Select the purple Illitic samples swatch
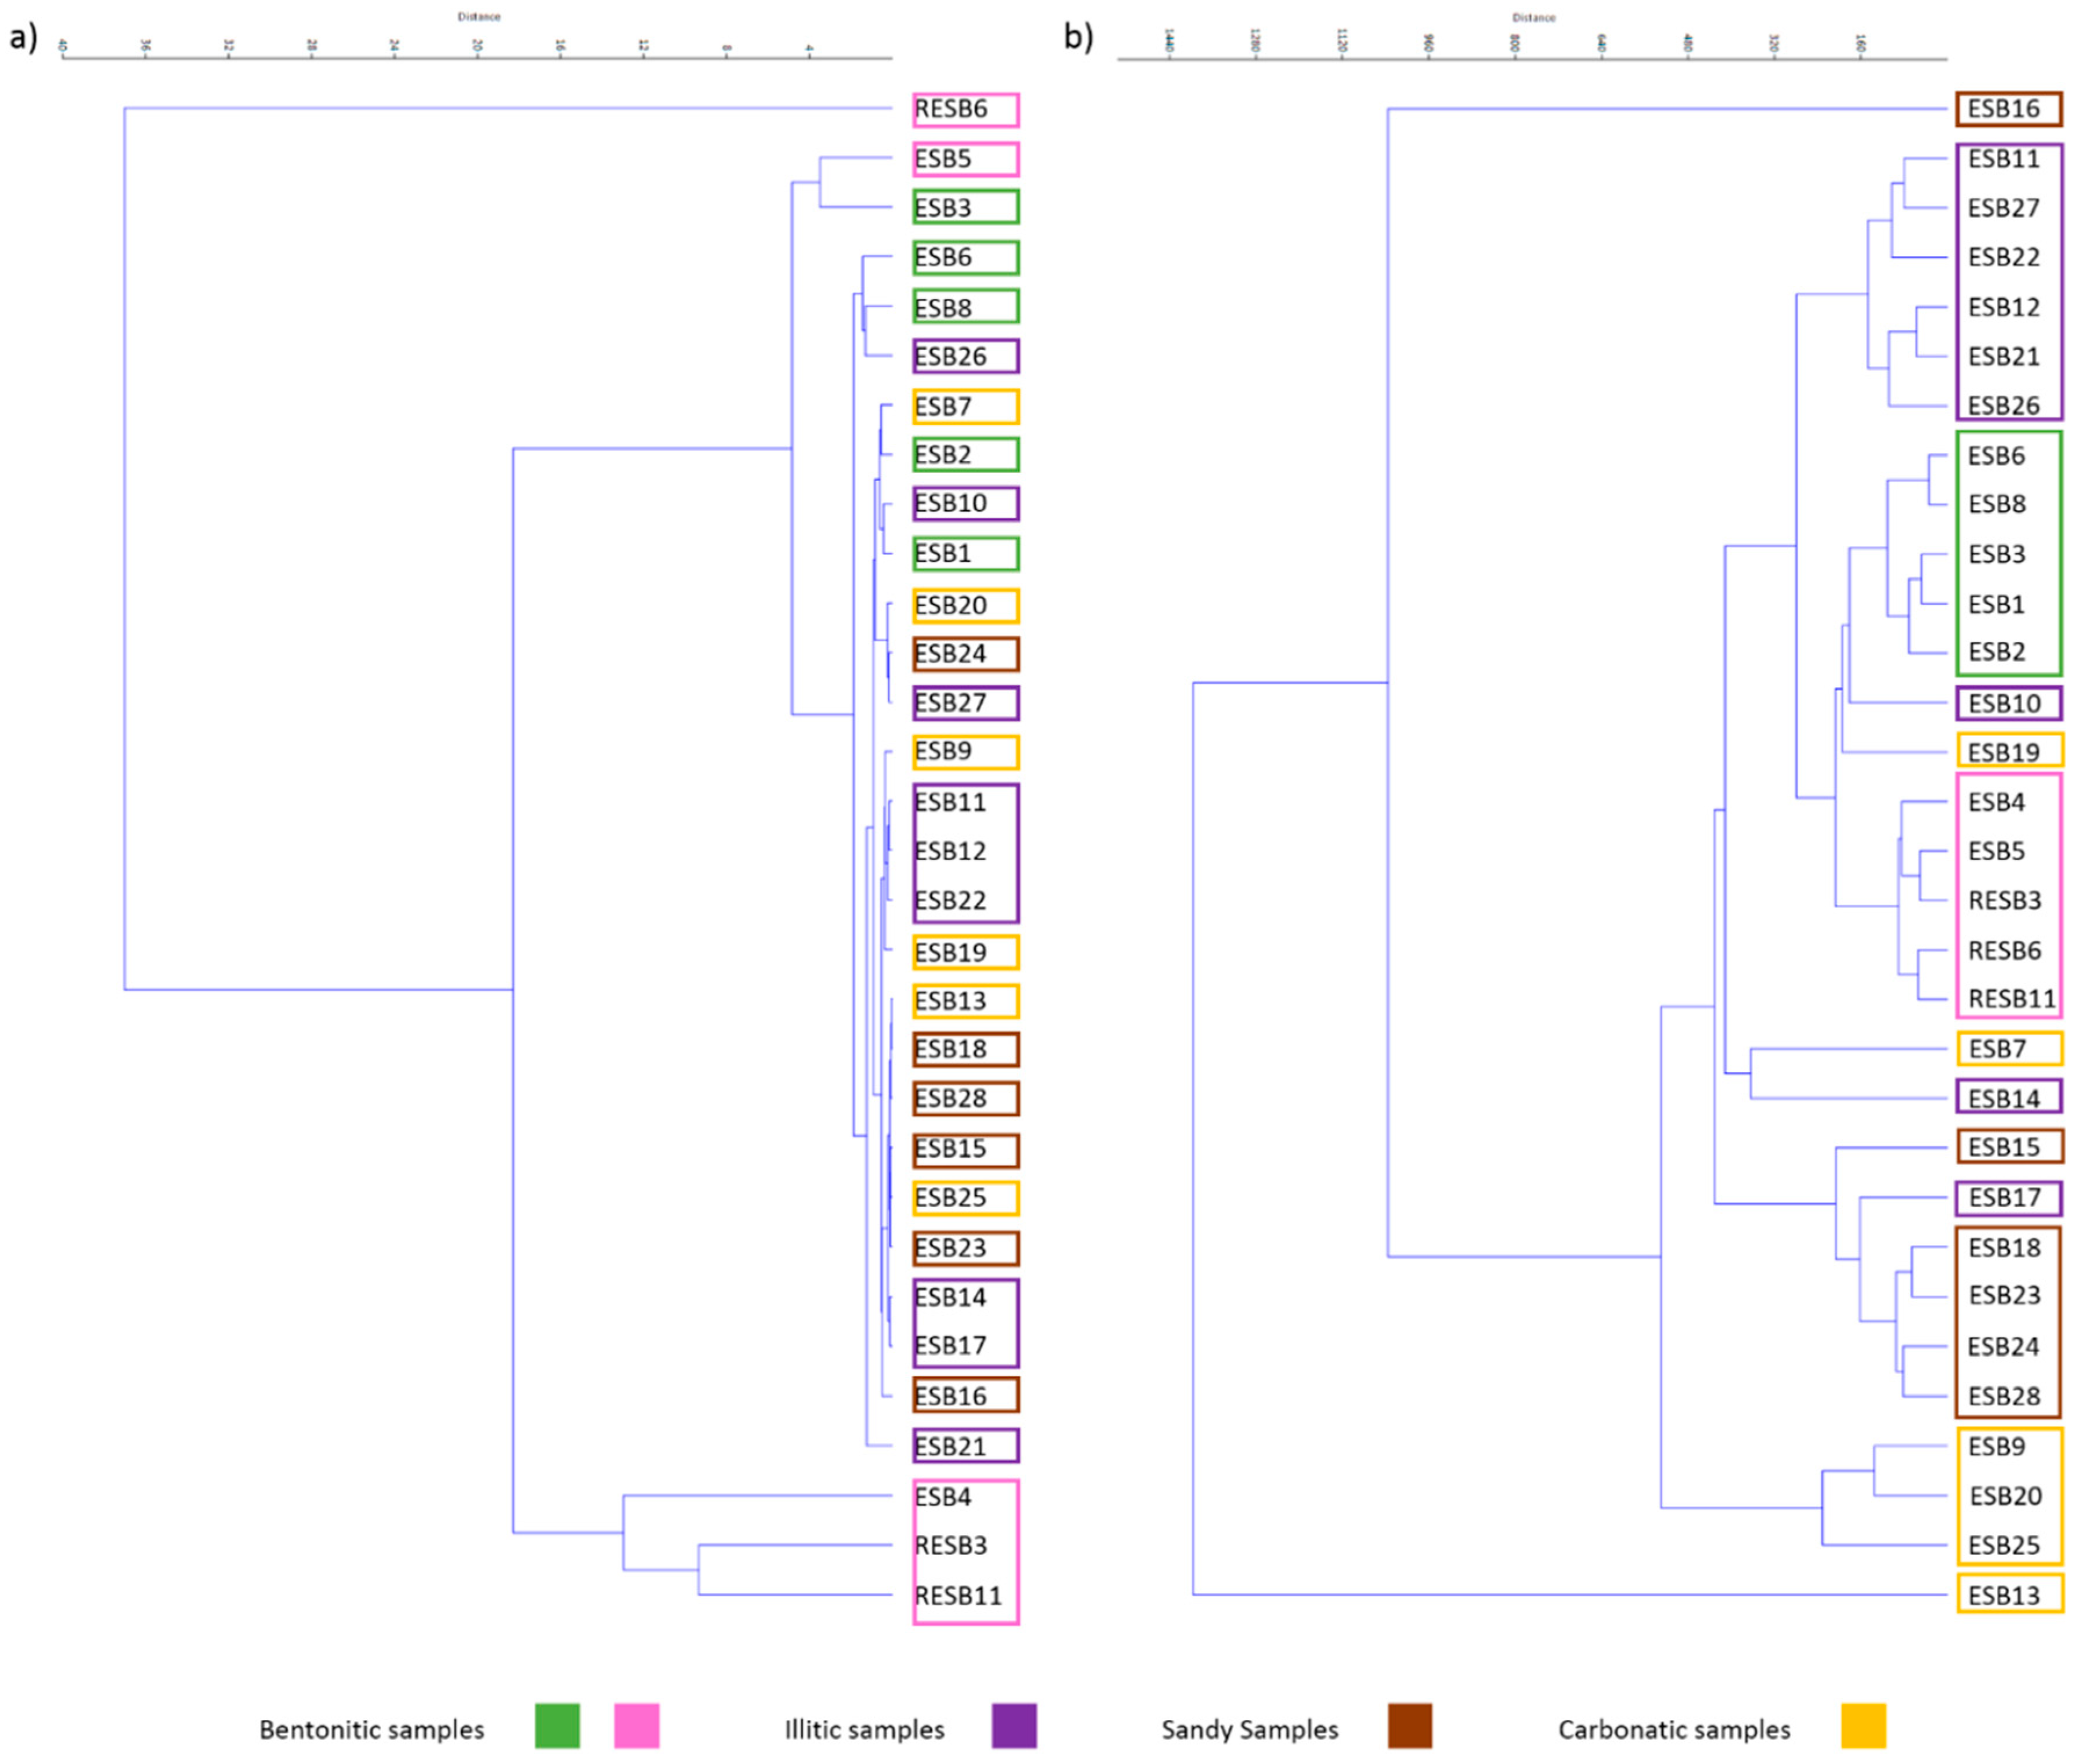 pos(1014,1725)
